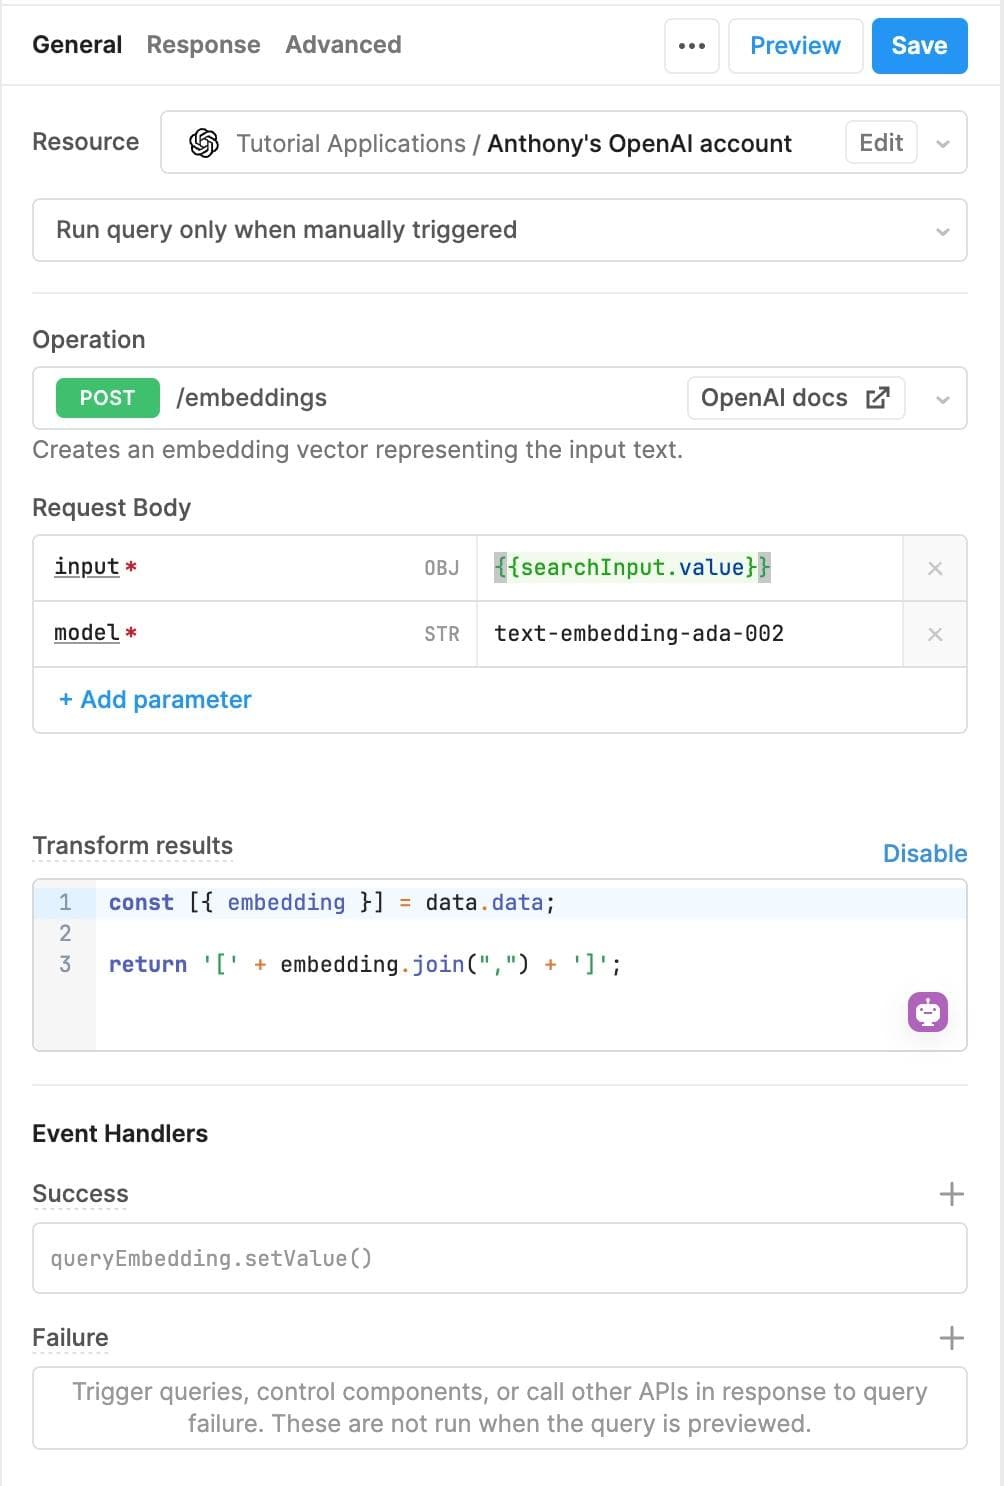Select the queryEmbedding.setValue() success handler
The height and width of the screenshot is (1486, 1004).
pyautogui.click(x=500, y=1258)
